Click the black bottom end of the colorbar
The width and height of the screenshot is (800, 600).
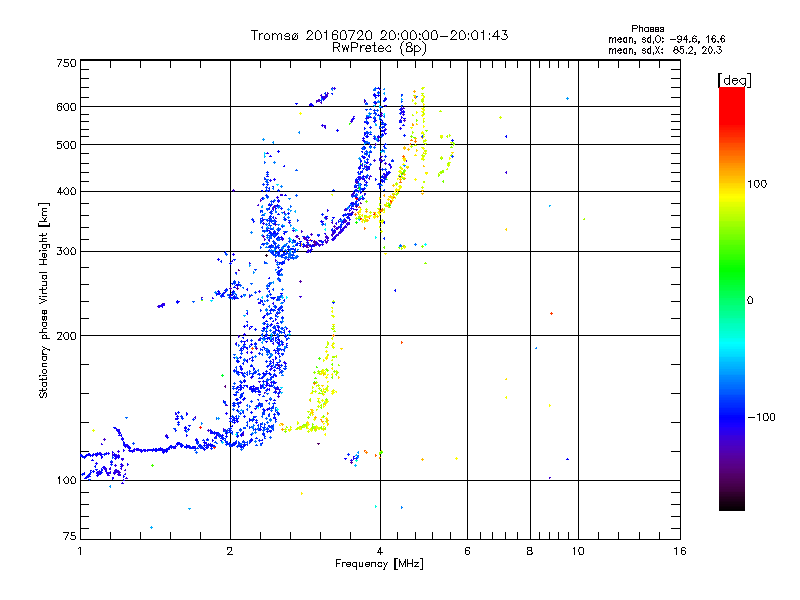point(732,504)
